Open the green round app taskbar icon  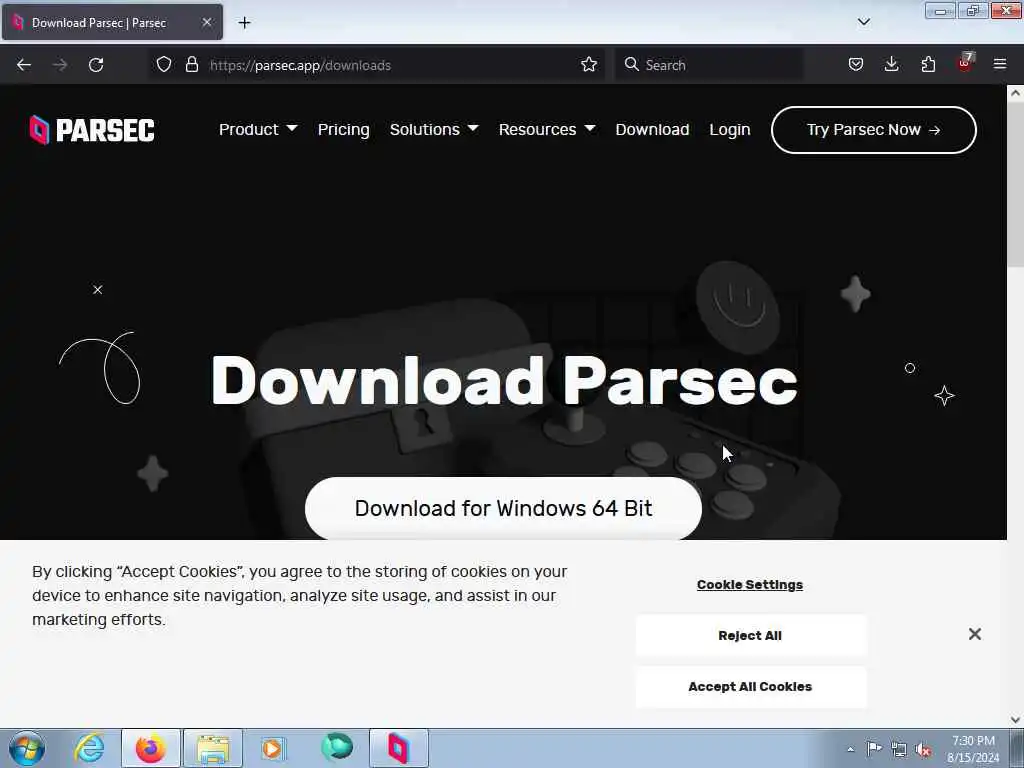(337, 748)
